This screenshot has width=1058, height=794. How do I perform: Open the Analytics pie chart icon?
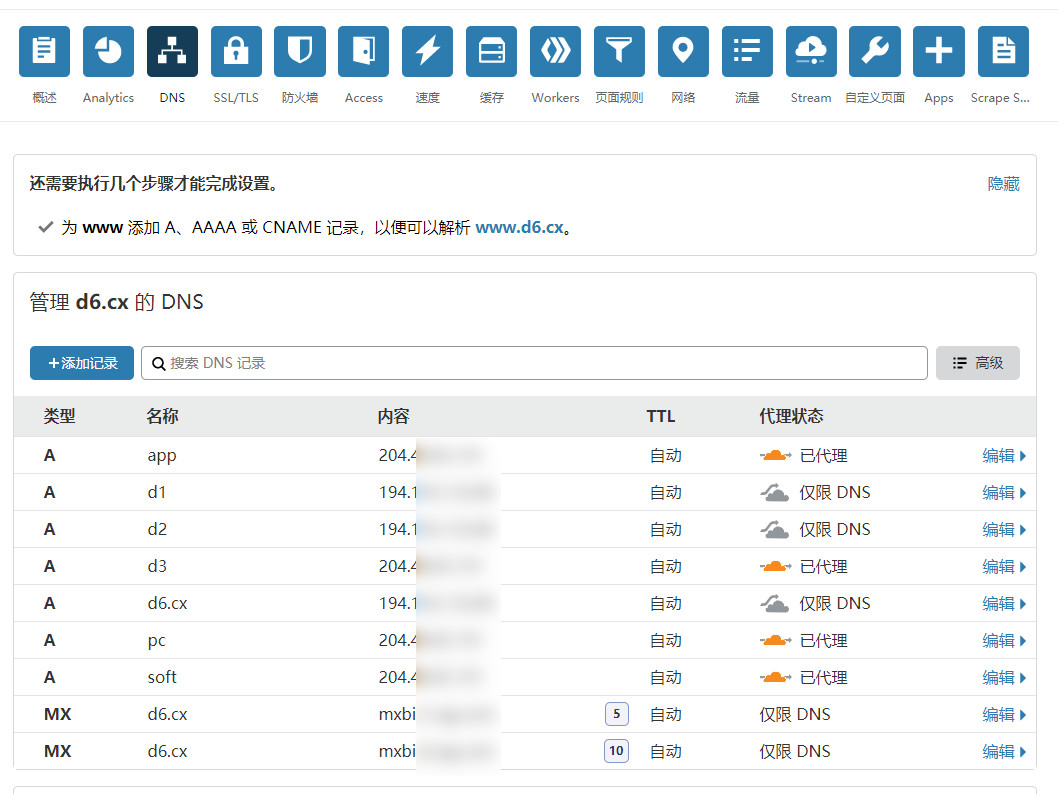pyautogui.click(x=108, y=52)
